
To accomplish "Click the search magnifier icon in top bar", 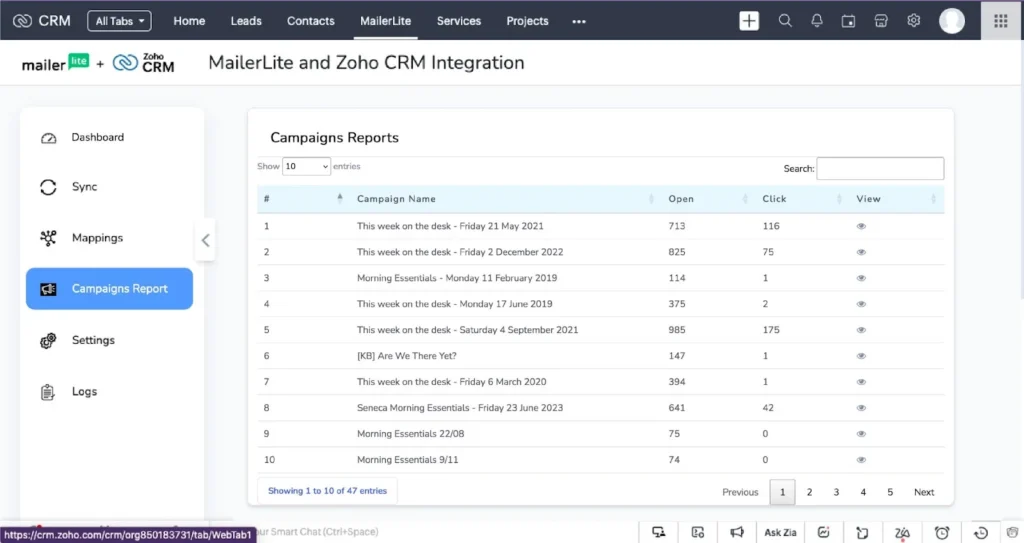I will click(x=785, y=21).
